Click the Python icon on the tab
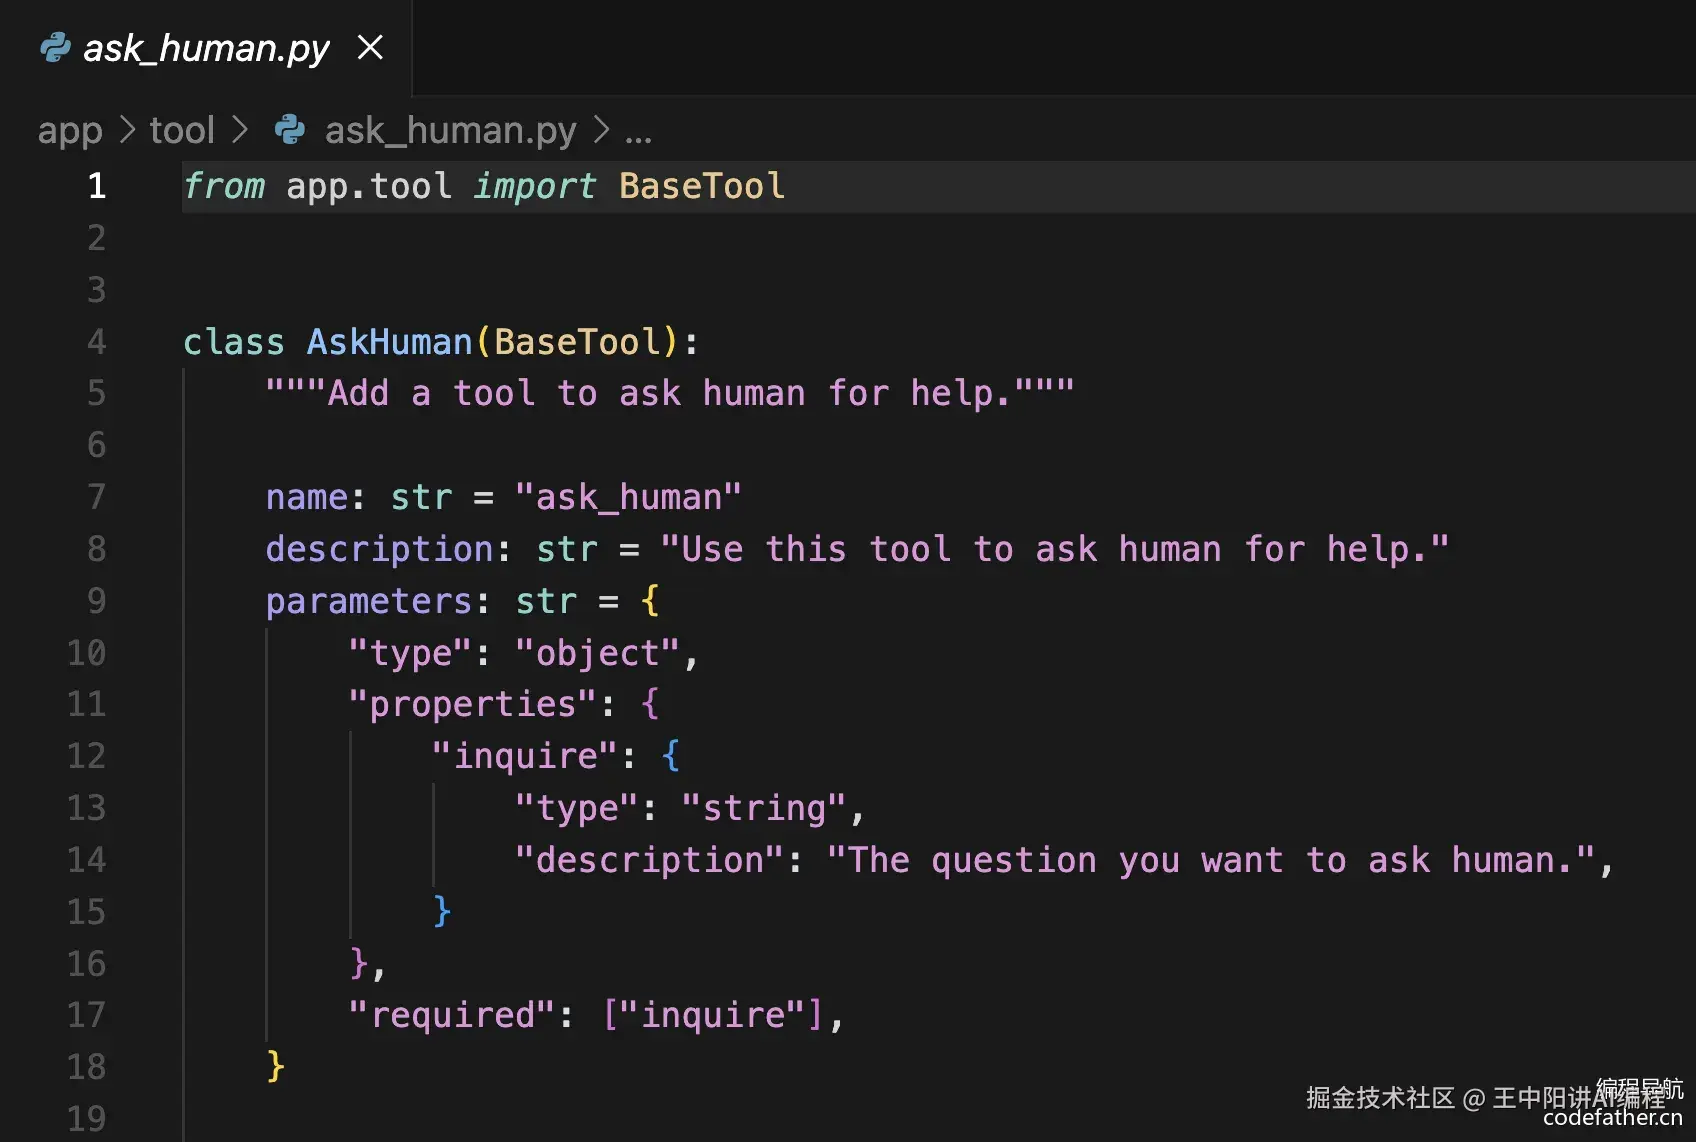 pyautogui.click(x=55, y=47)
